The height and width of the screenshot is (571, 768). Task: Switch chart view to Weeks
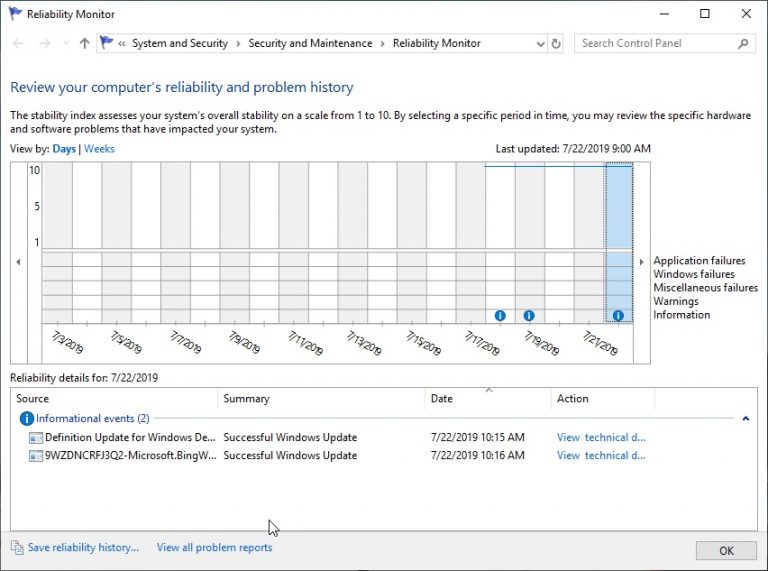(99, 148)
